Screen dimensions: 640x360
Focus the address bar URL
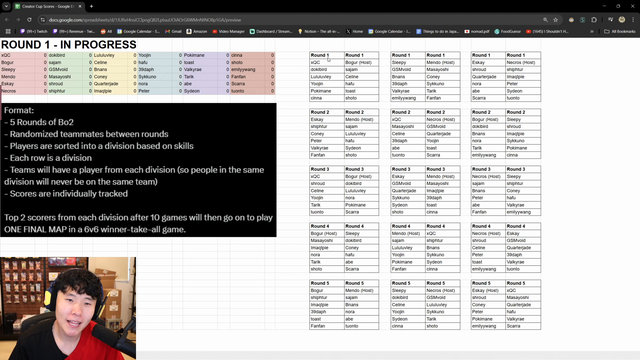coord(145,20)
